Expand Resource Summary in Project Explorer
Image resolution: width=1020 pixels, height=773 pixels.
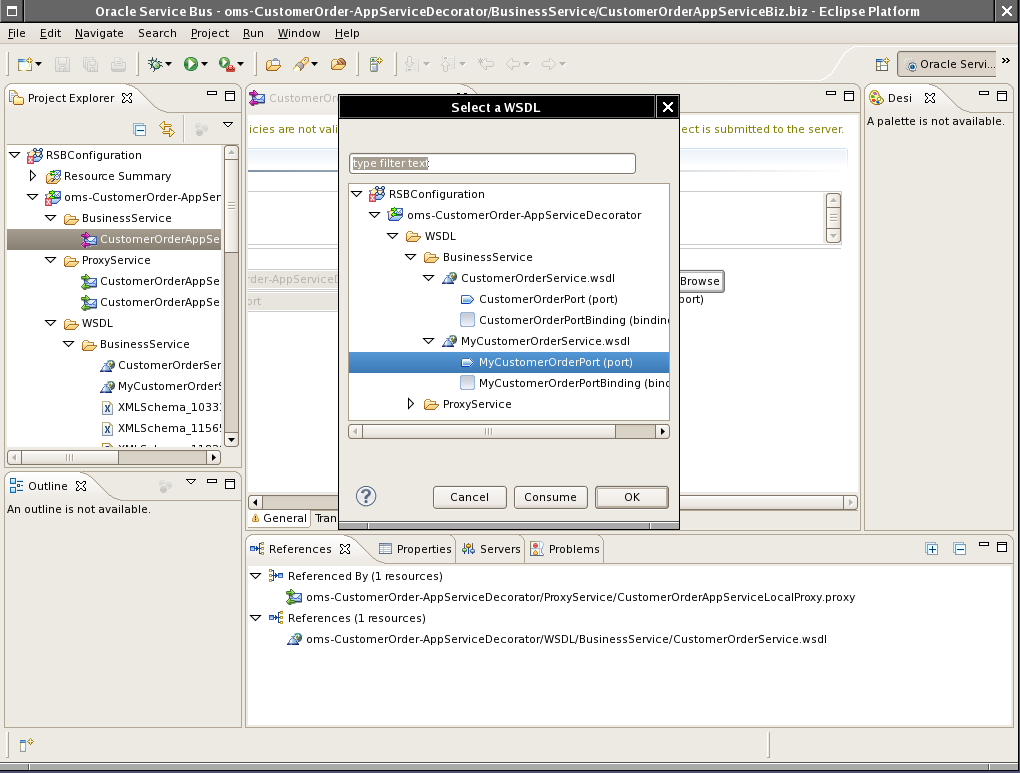(x=33, y=176)
